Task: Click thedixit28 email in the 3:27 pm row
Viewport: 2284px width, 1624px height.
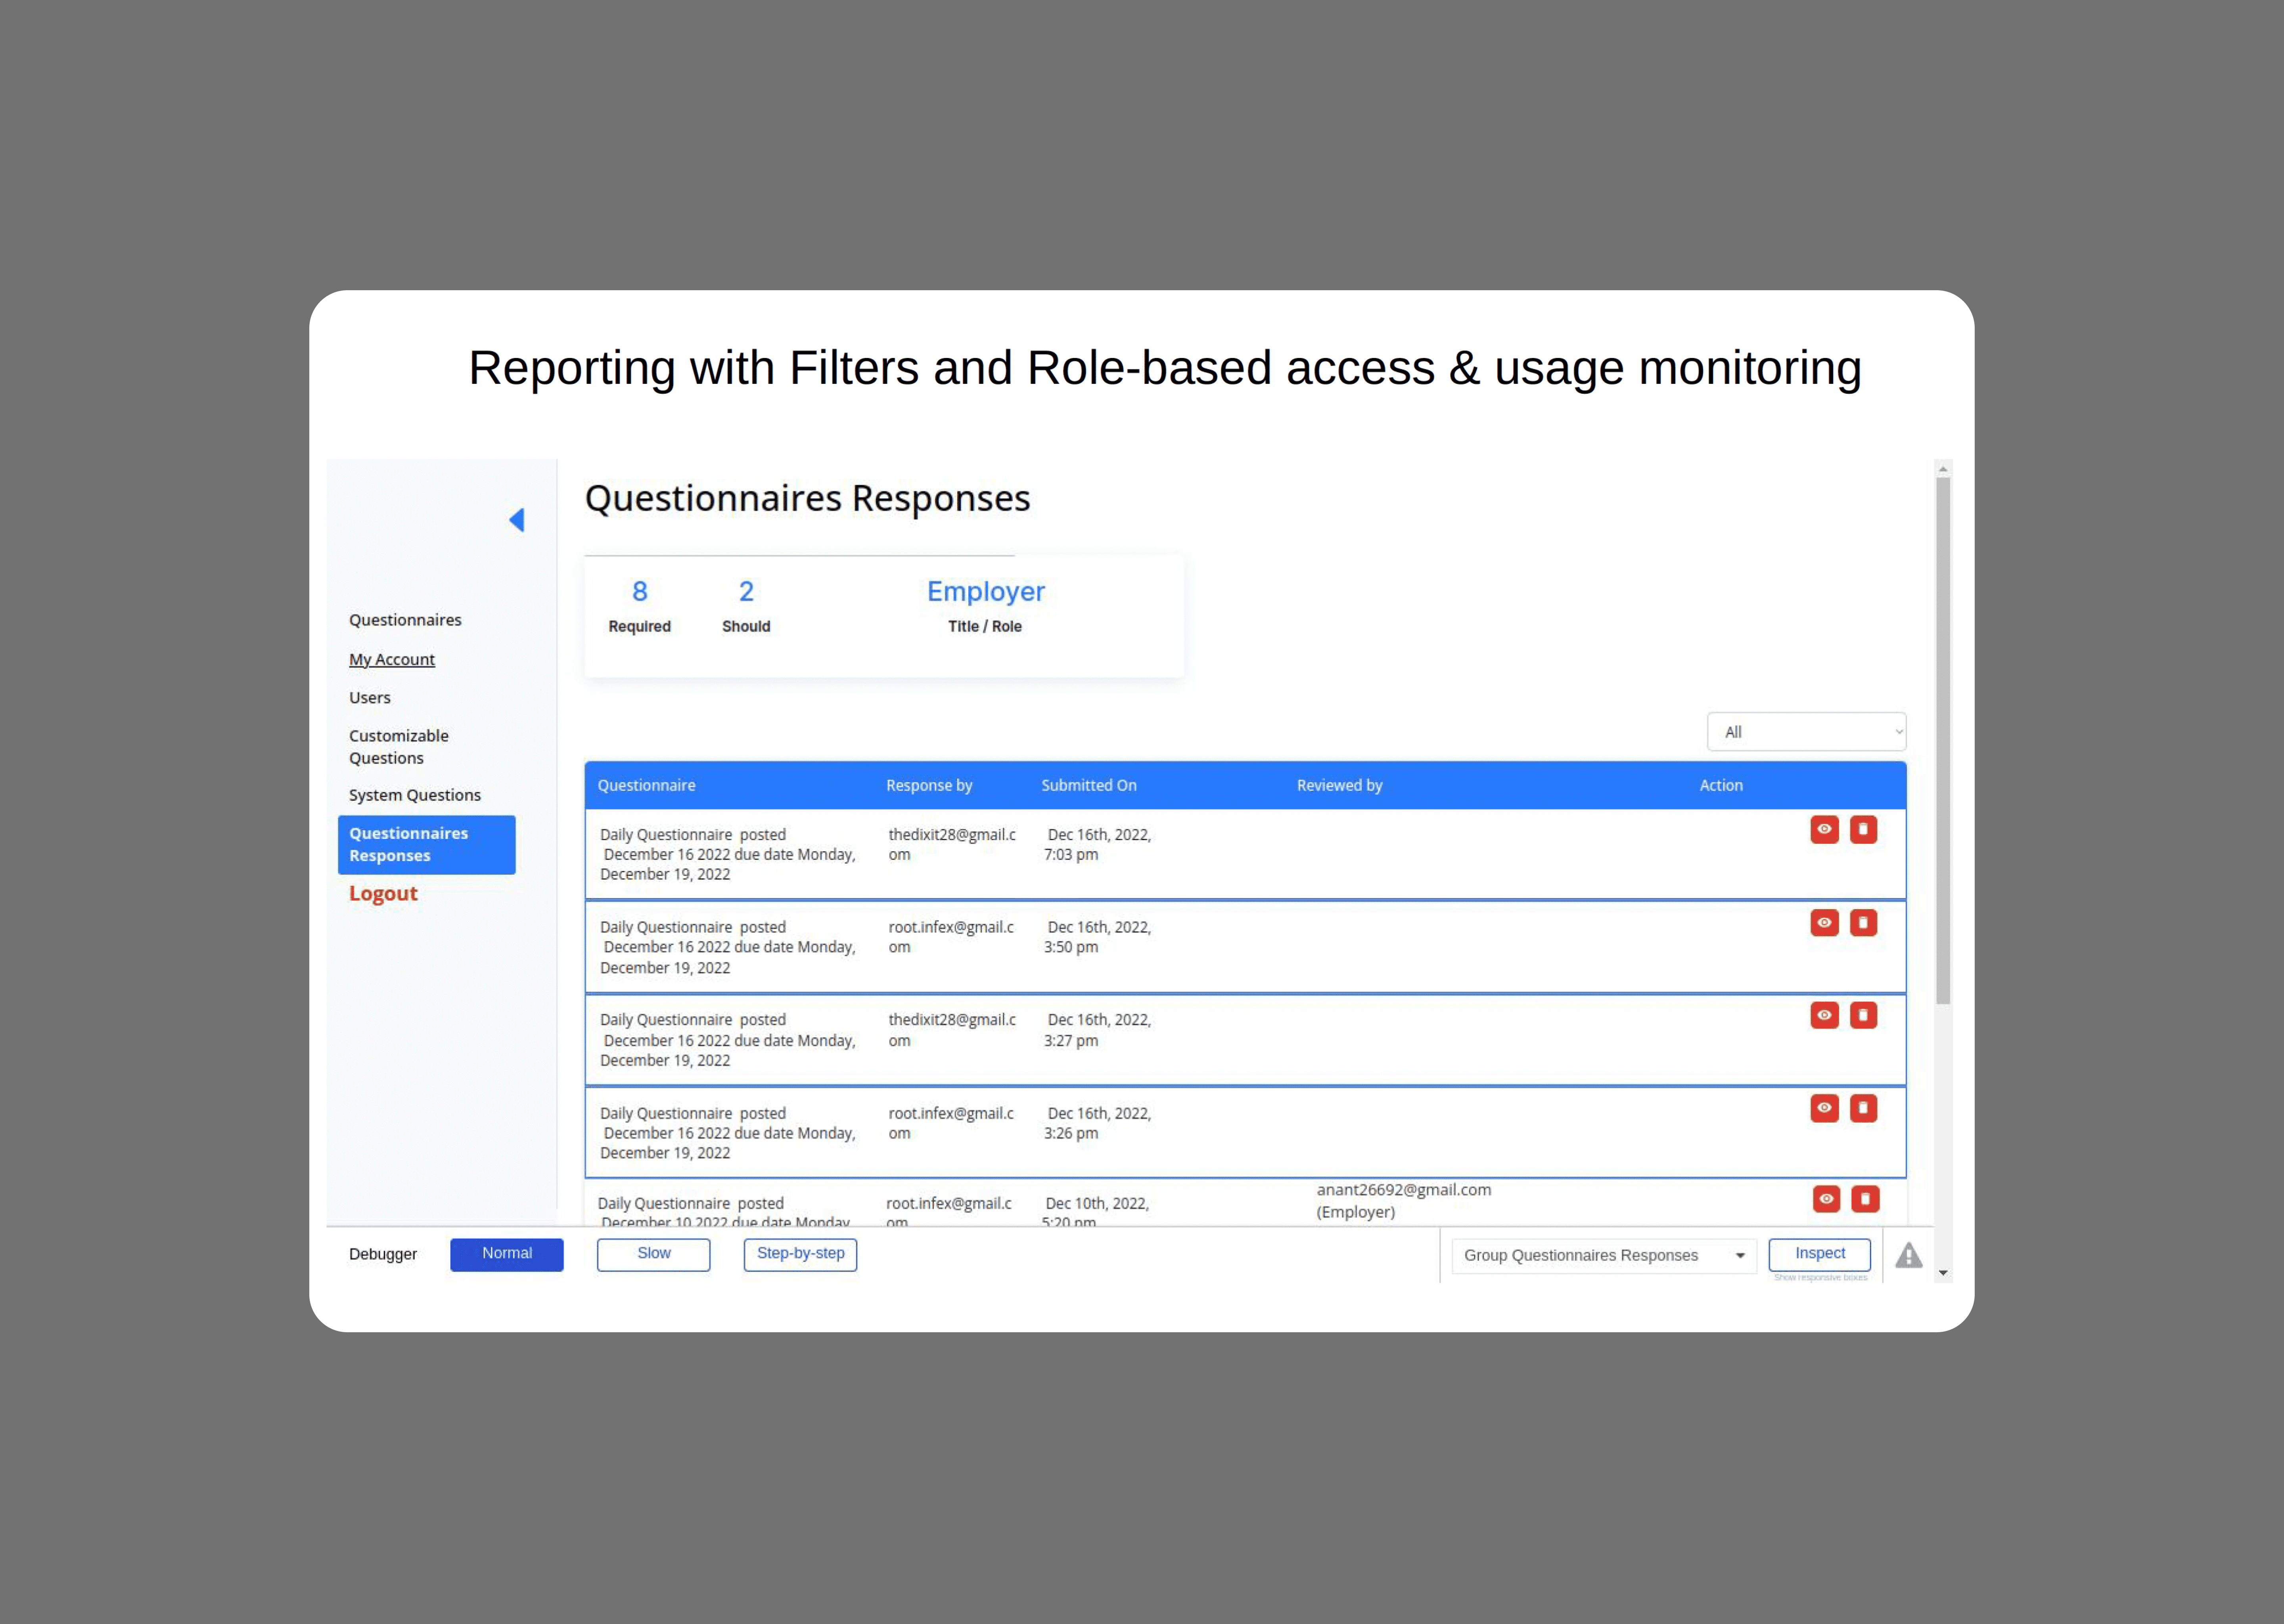Action: tap(952, 1030)
